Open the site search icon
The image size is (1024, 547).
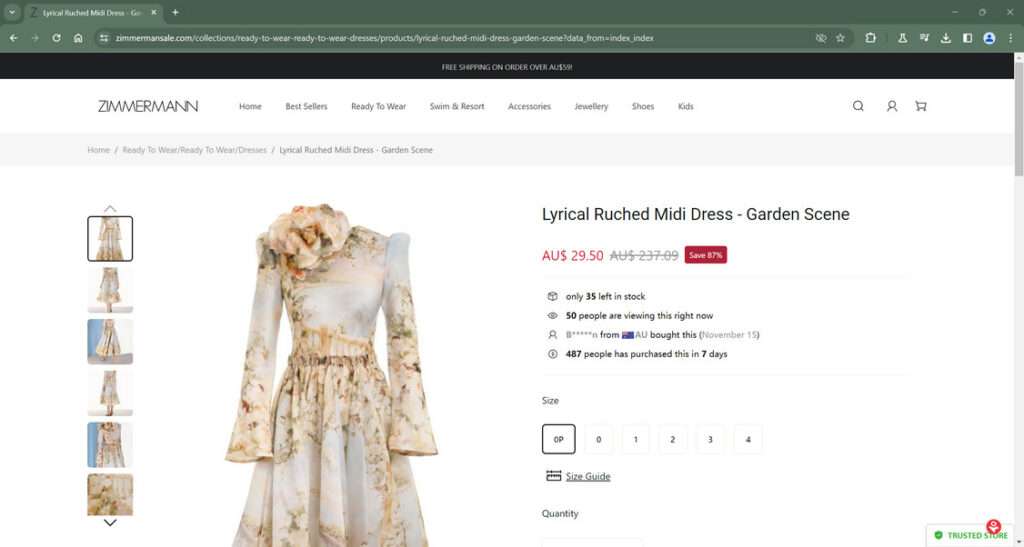[858, 106]
